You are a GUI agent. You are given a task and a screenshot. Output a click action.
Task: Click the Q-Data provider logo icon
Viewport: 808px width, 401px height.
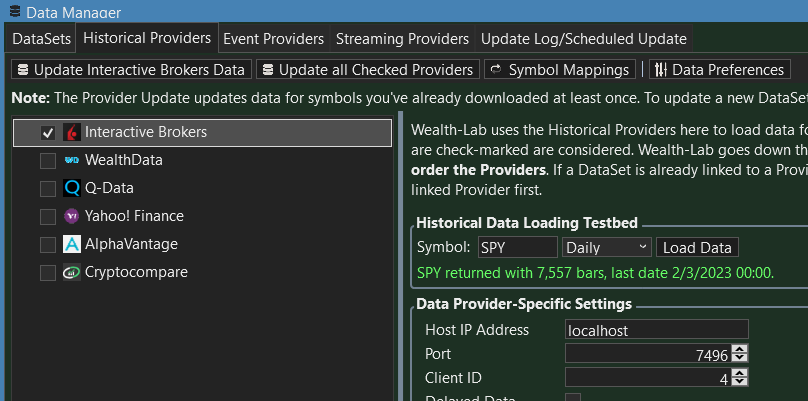[72, 189]
